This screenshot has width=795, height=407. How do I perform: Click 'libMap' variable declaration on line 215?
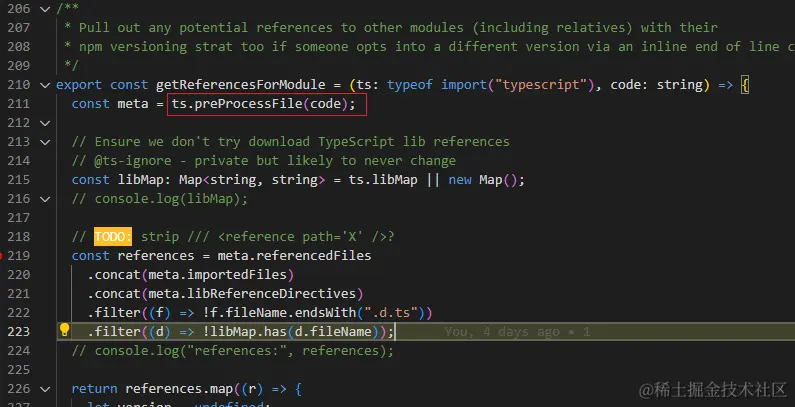point(141,180)
